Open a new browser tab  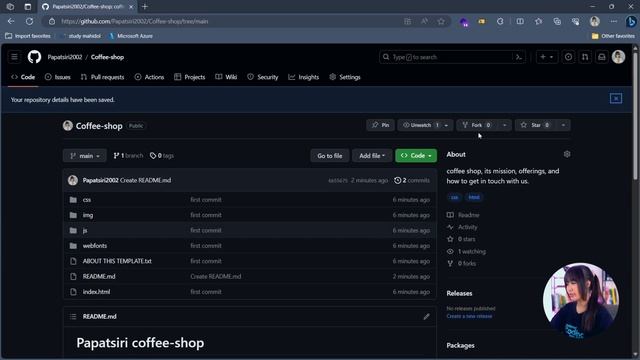tap(145, 7)
